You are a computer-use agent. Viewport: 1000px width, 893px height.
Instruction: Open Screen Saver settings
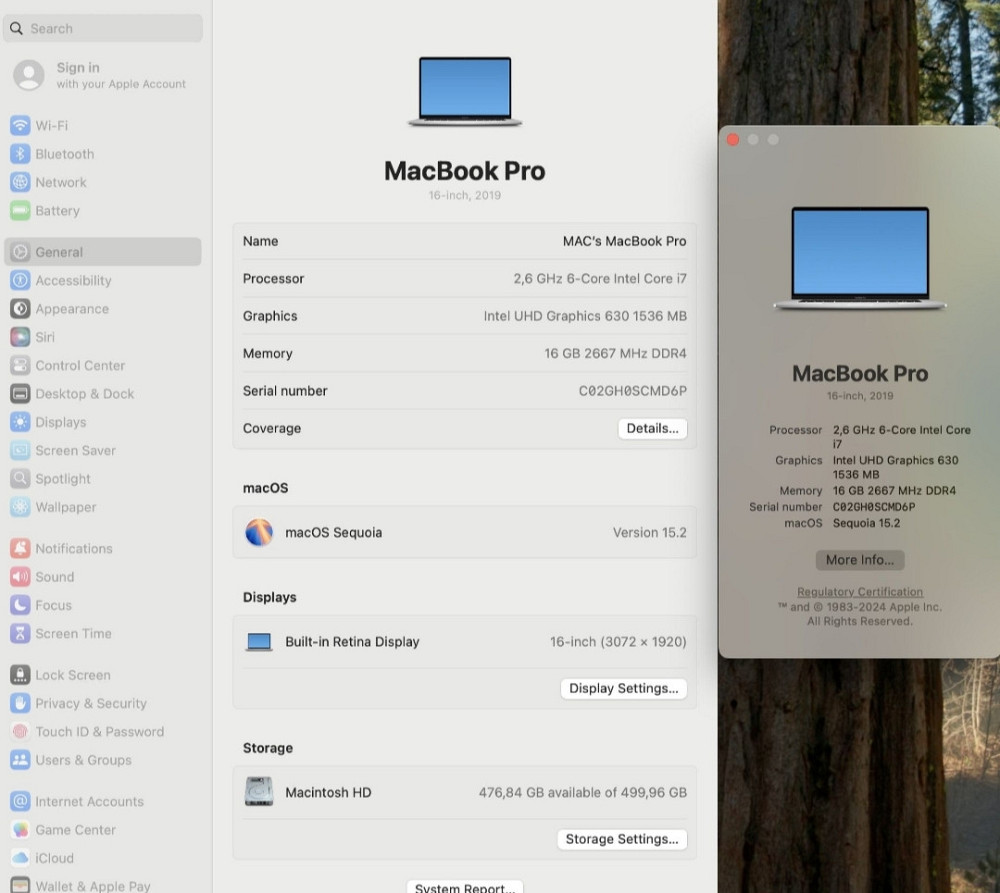pos(74,450)
